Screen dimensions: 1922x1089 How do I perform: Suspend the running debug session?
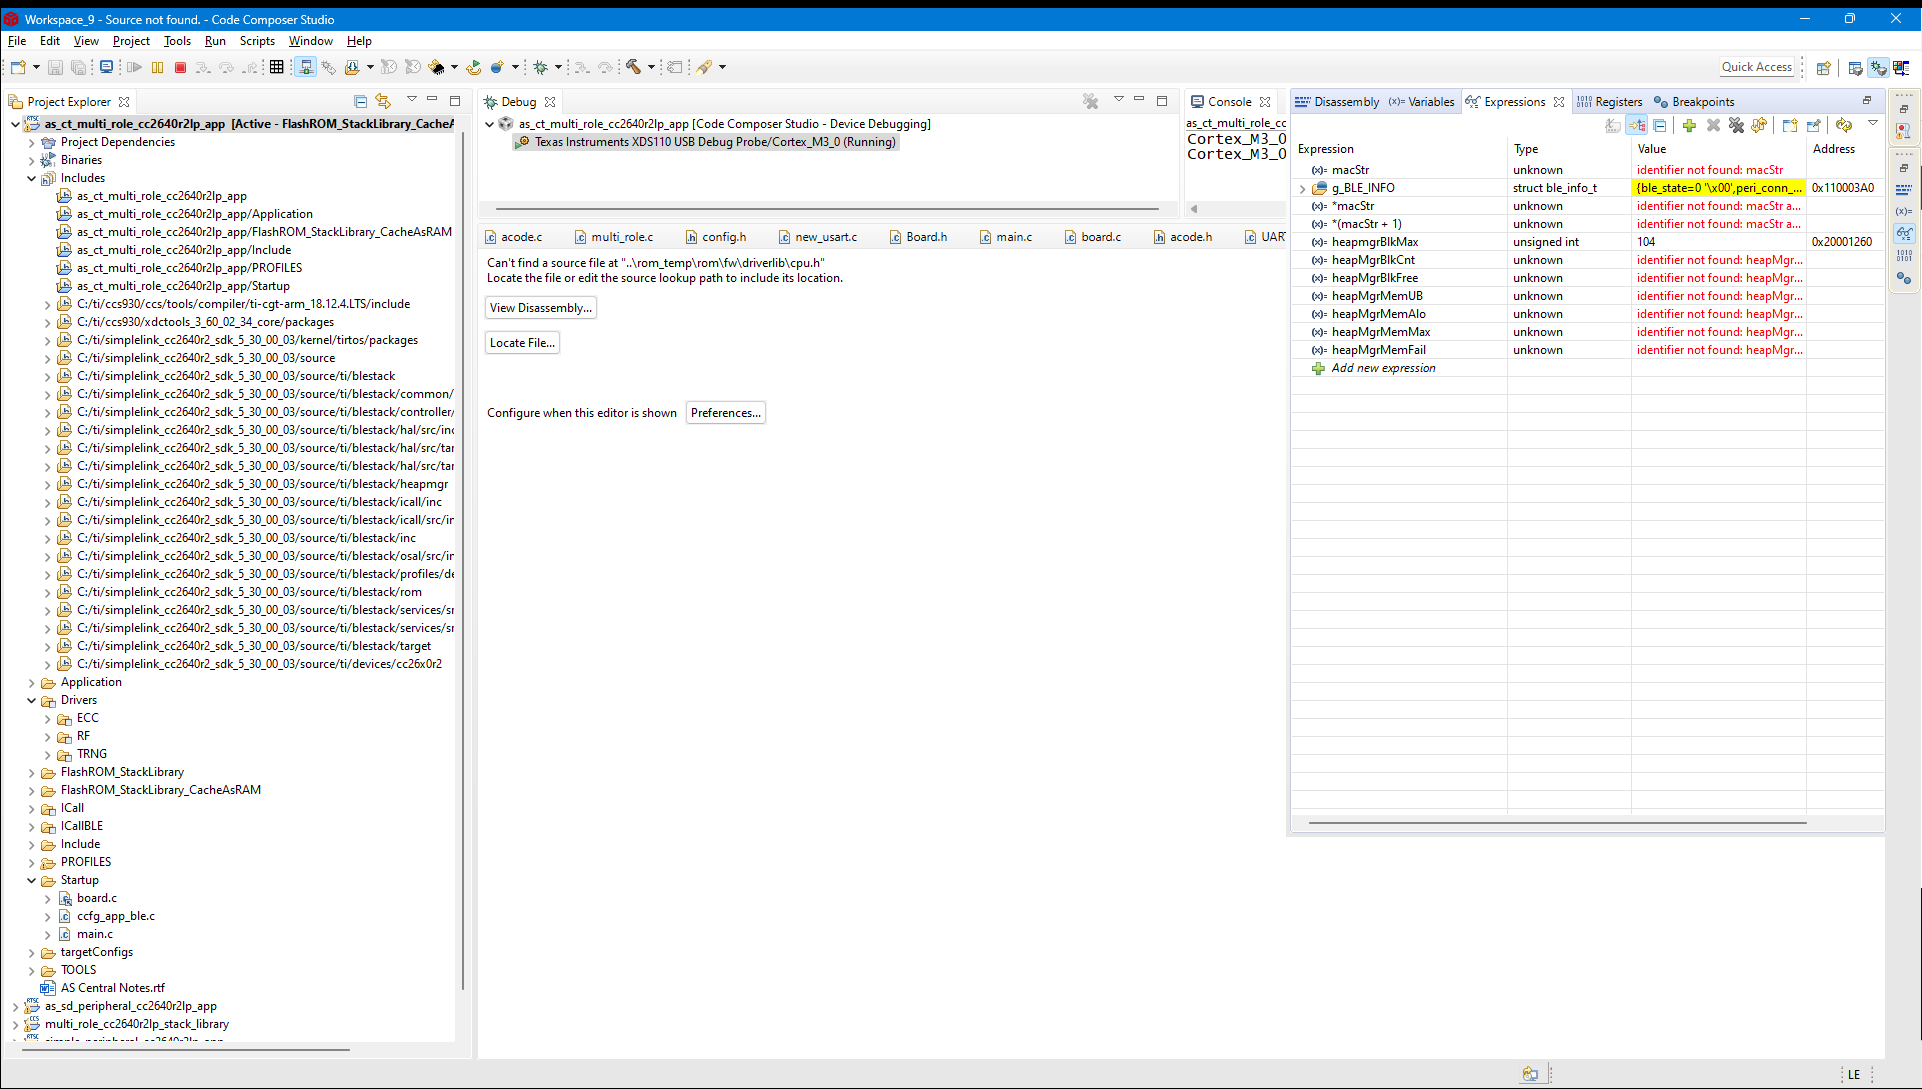(157, 67)
